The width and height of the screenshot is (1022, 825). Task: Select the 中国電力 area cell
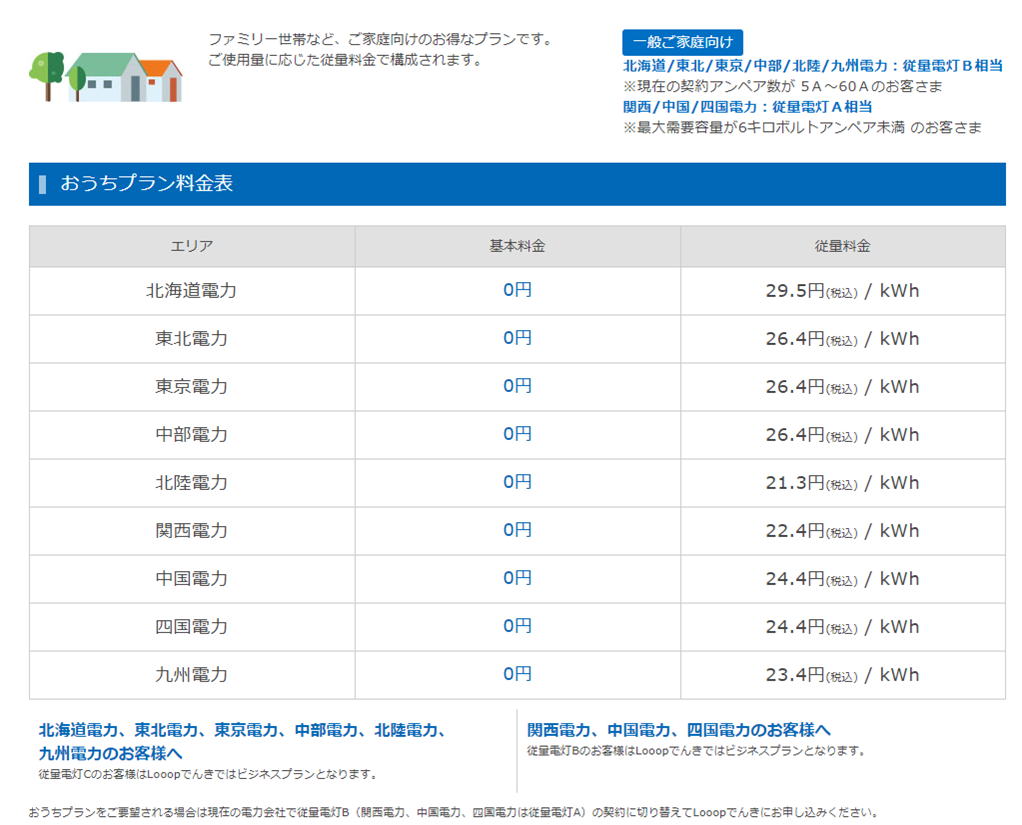pos(192,579)
